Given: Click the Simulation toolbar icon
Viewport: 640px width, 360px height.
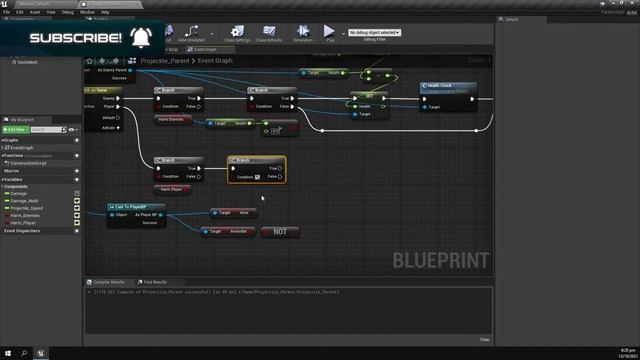Looking at the screenshot, I should tap(303, 33).
